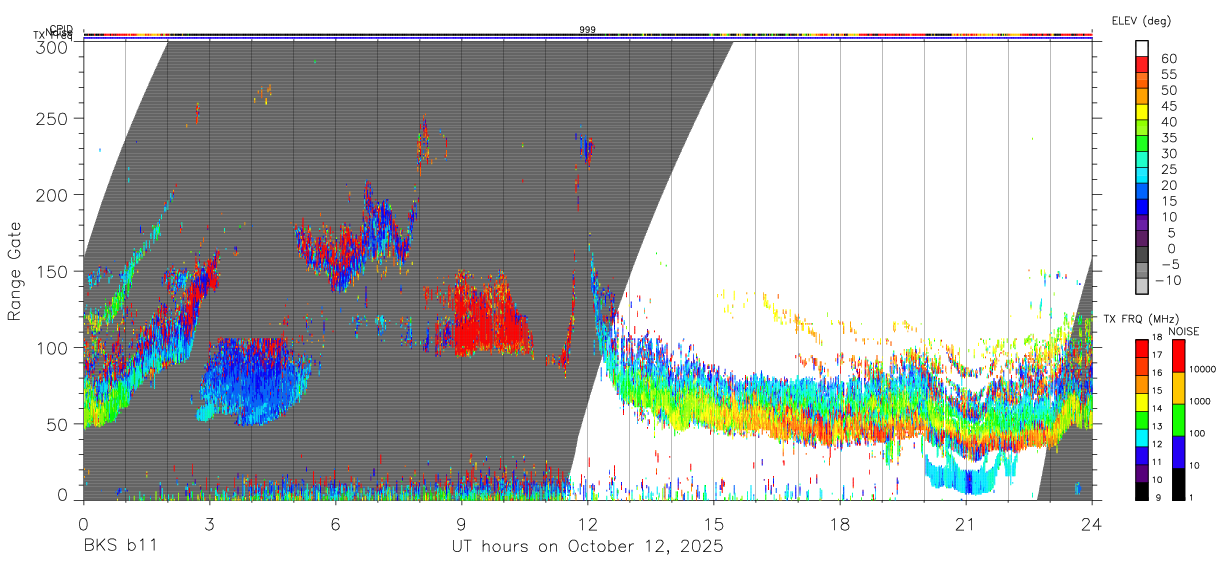Click the 150 tick on Range Gate axis
This screenshot has height=567, width=1228.
click(53, 271)
